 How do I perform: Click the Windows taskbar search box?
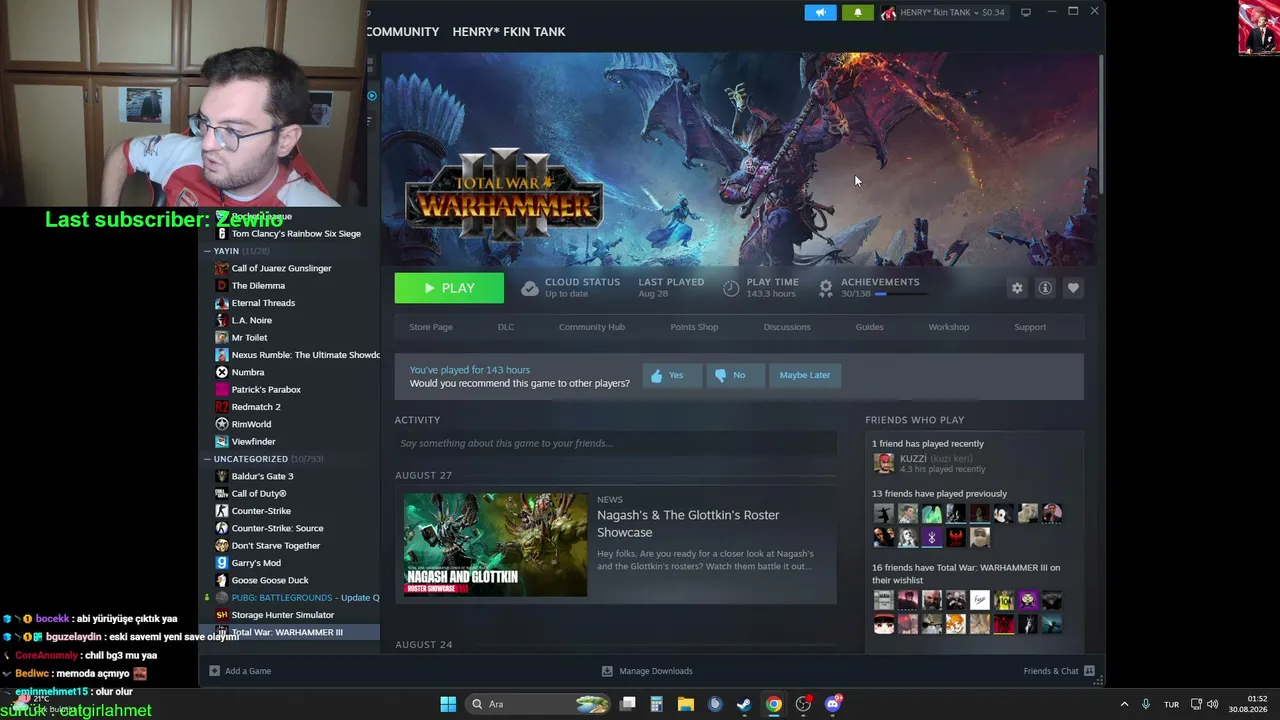click(x=537, y=704)
